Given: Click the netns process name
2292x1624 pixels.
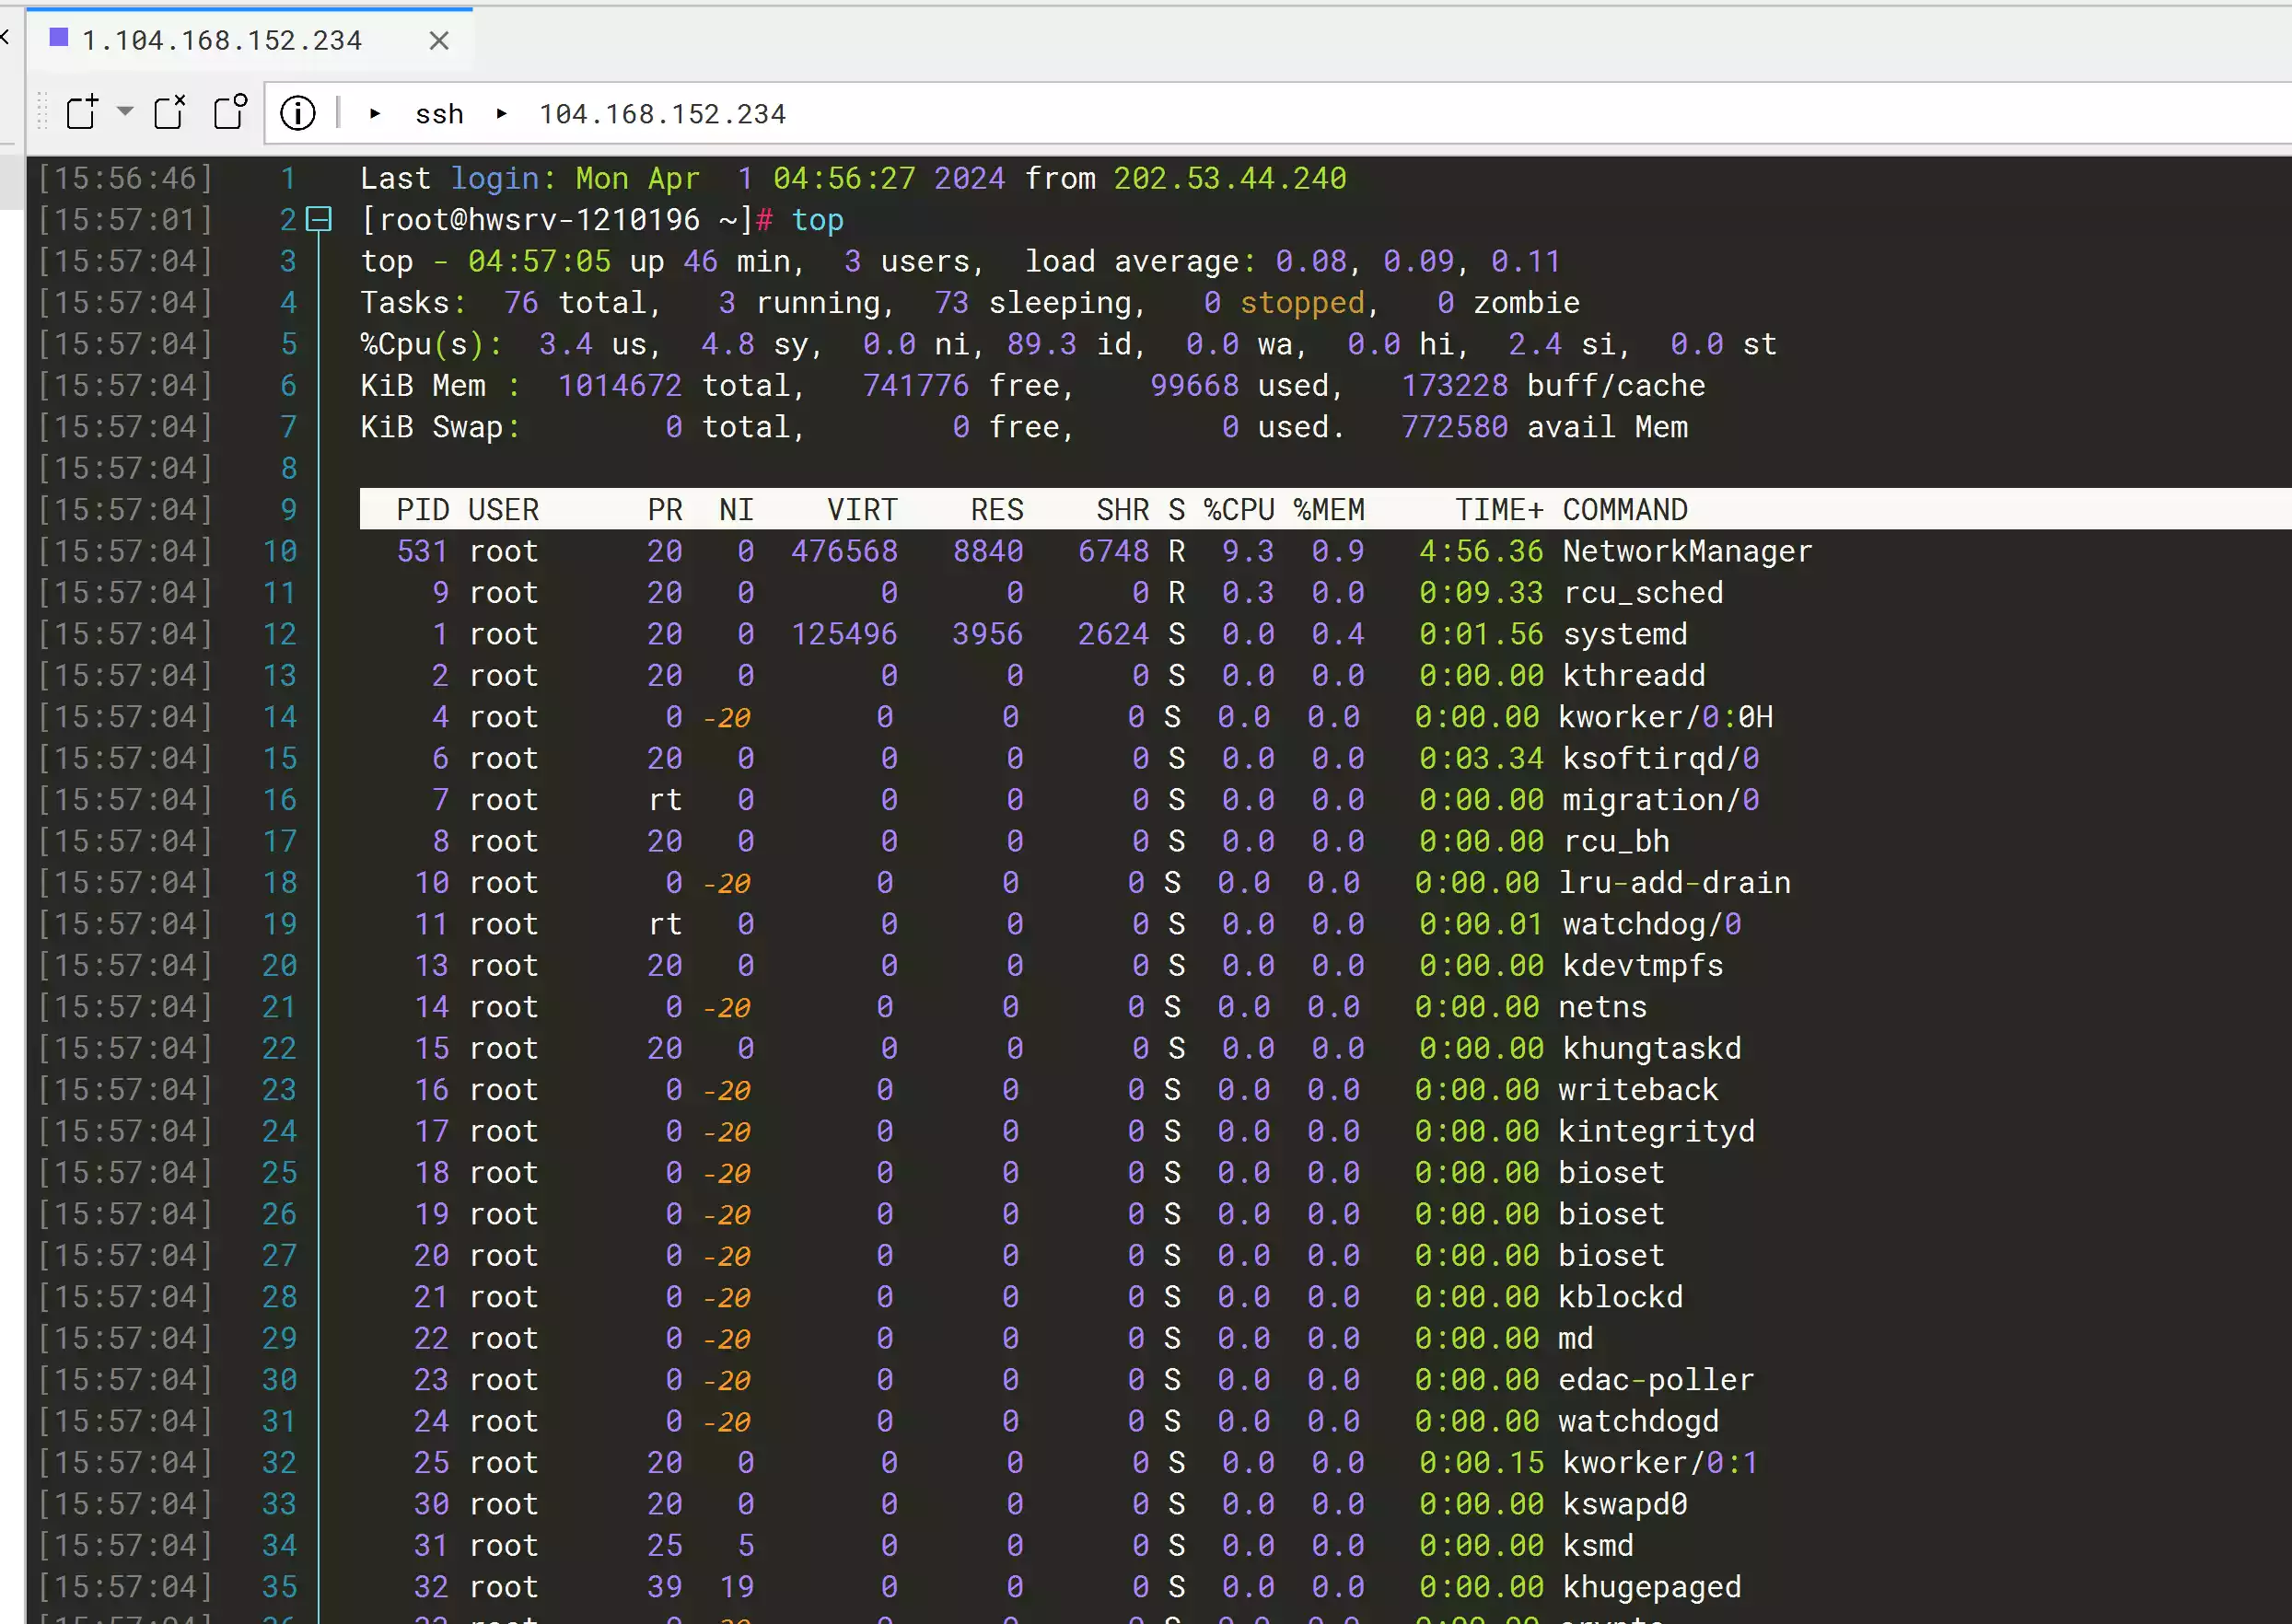Looking at the screenshot, I should 1602,1007.
